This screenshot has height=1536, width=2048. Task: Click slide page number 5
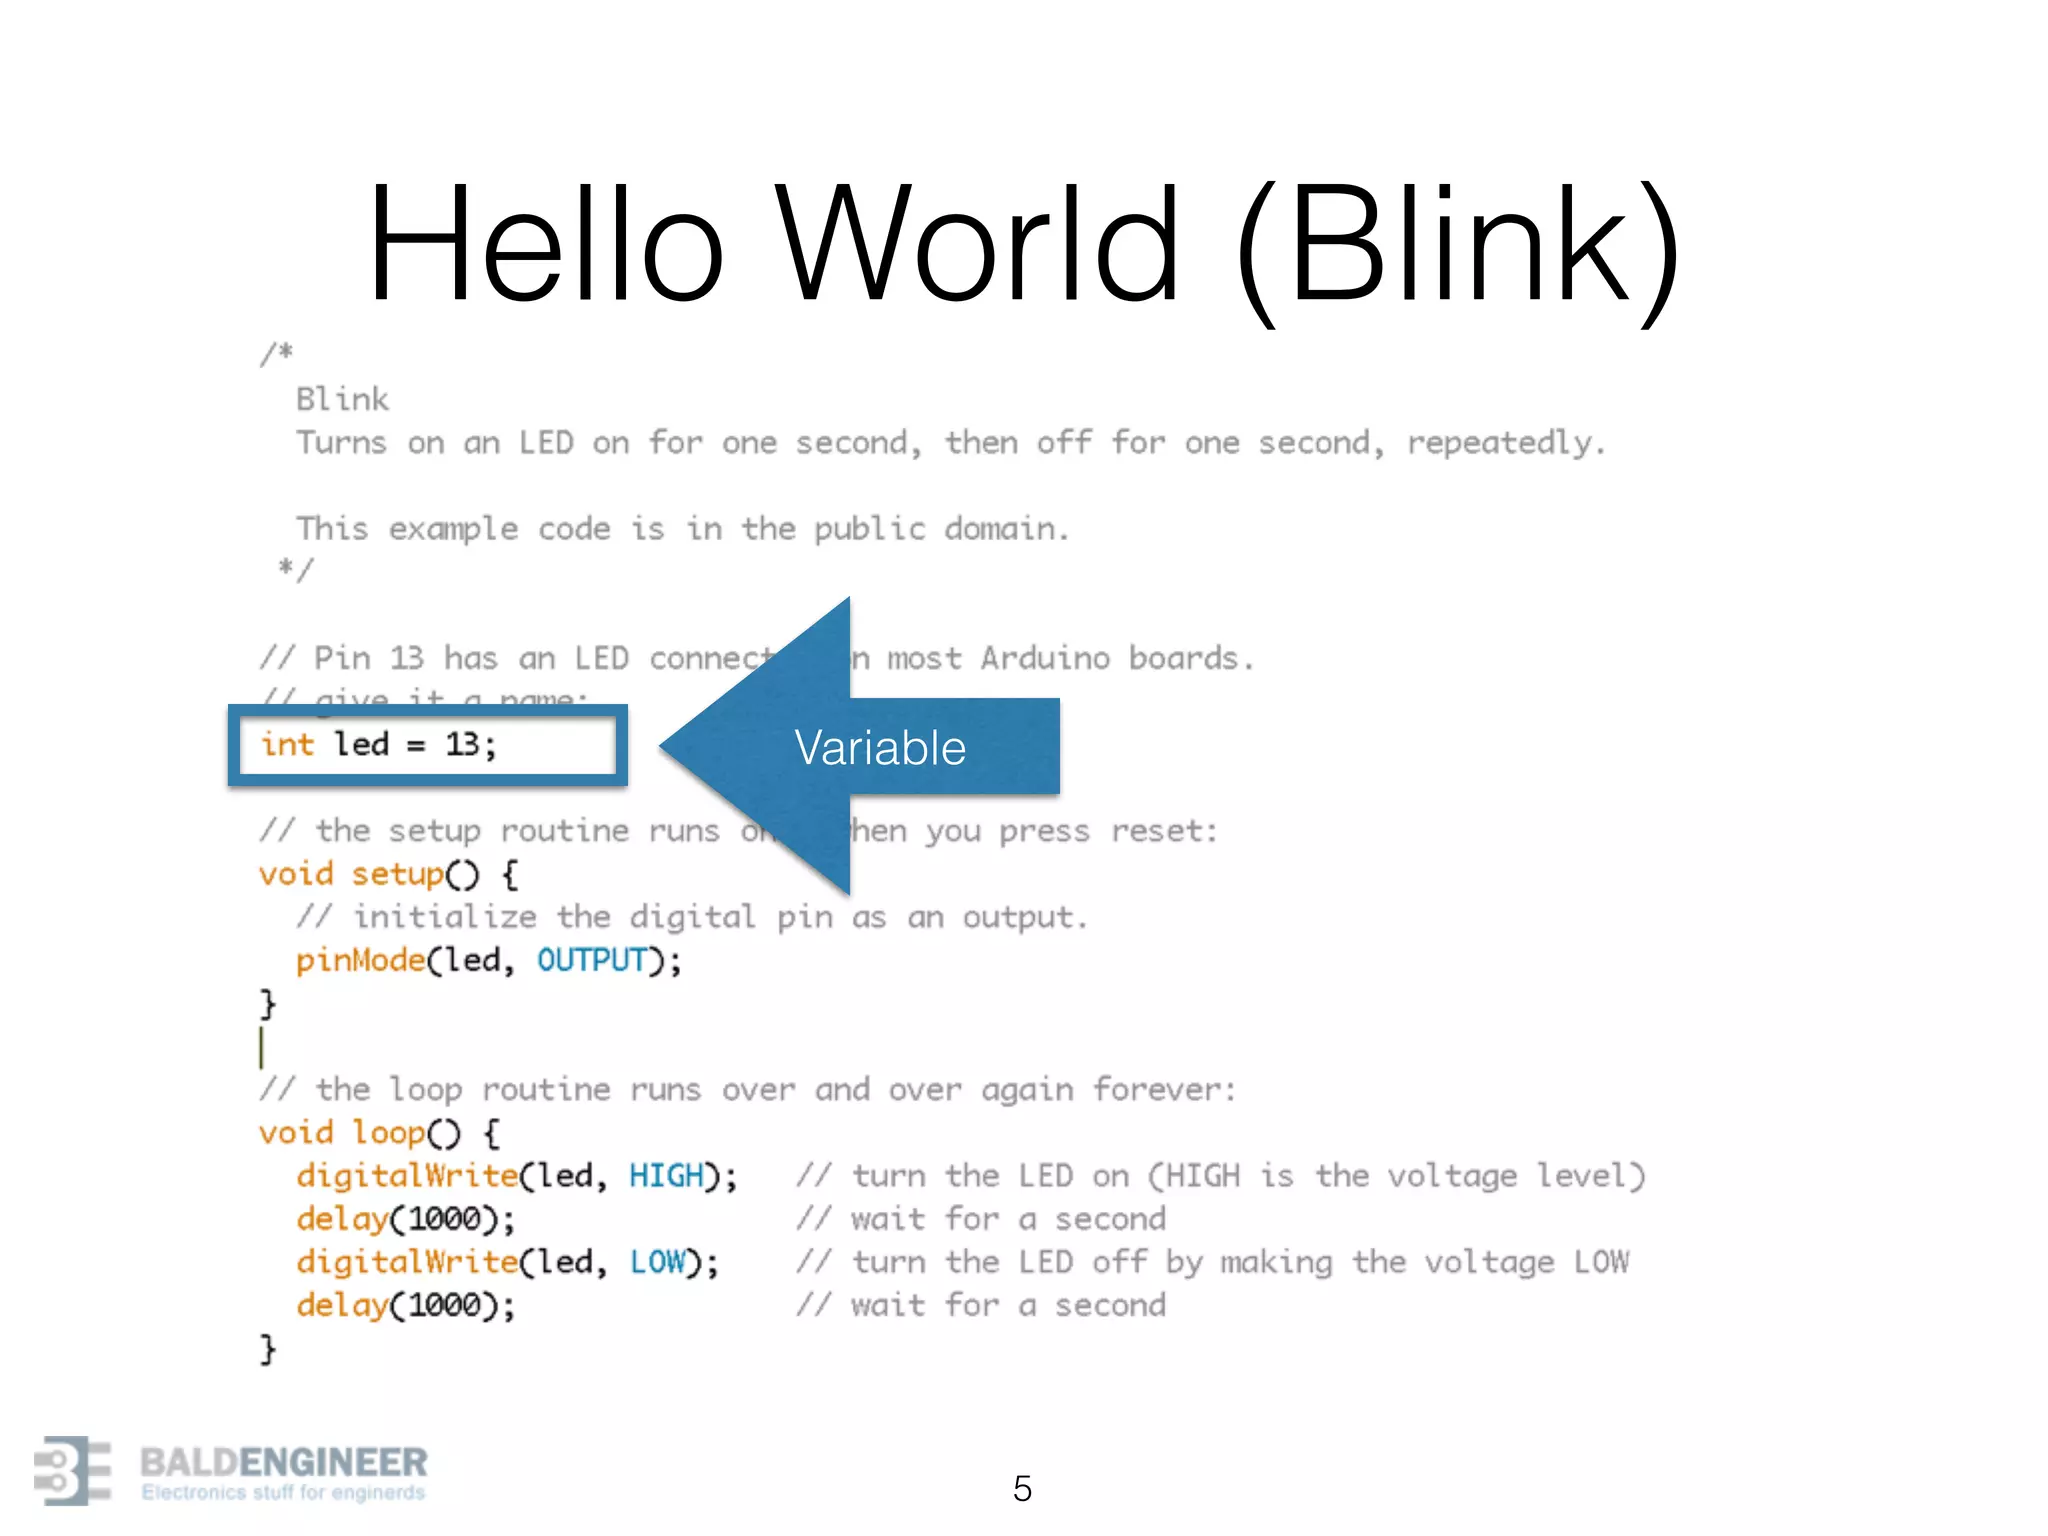[1022, 1489]
